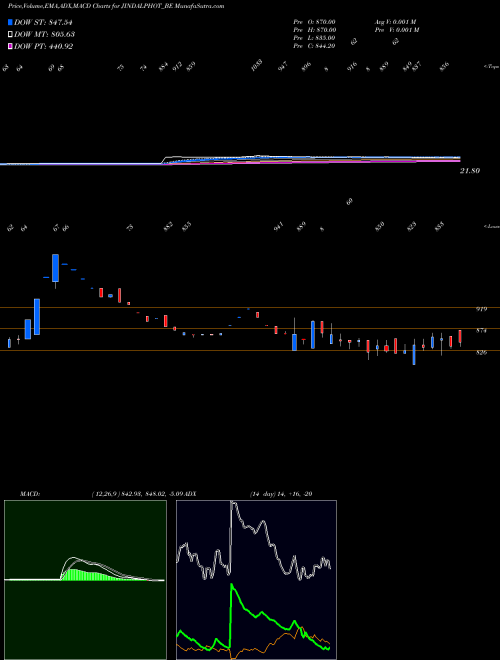This screenshot has width=500, height=660.
Task: Click the MACD label above the green panel
Action: point(30,494)
